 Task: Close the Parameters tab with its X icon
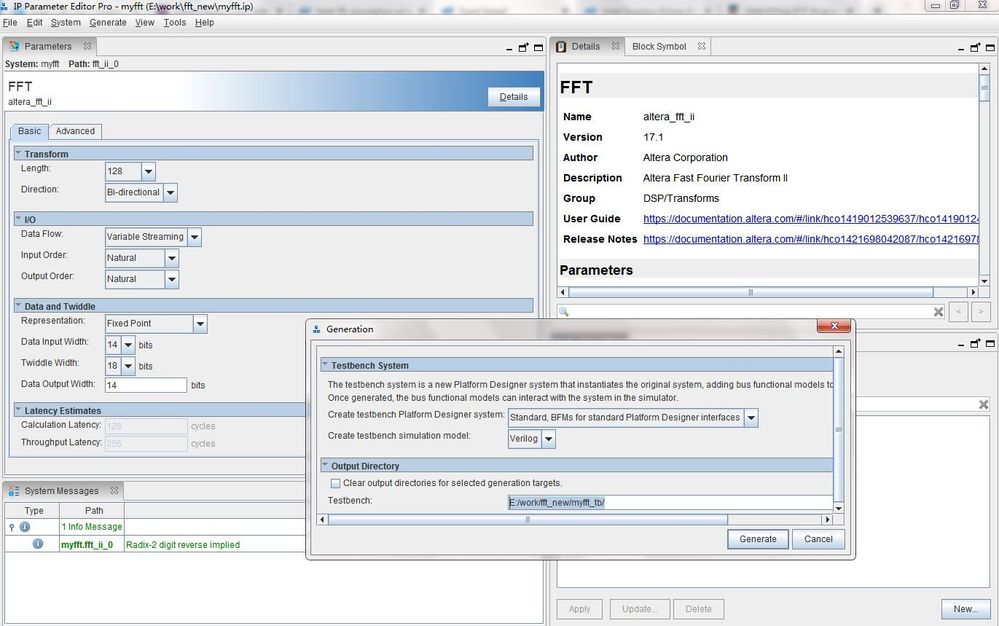87,46
